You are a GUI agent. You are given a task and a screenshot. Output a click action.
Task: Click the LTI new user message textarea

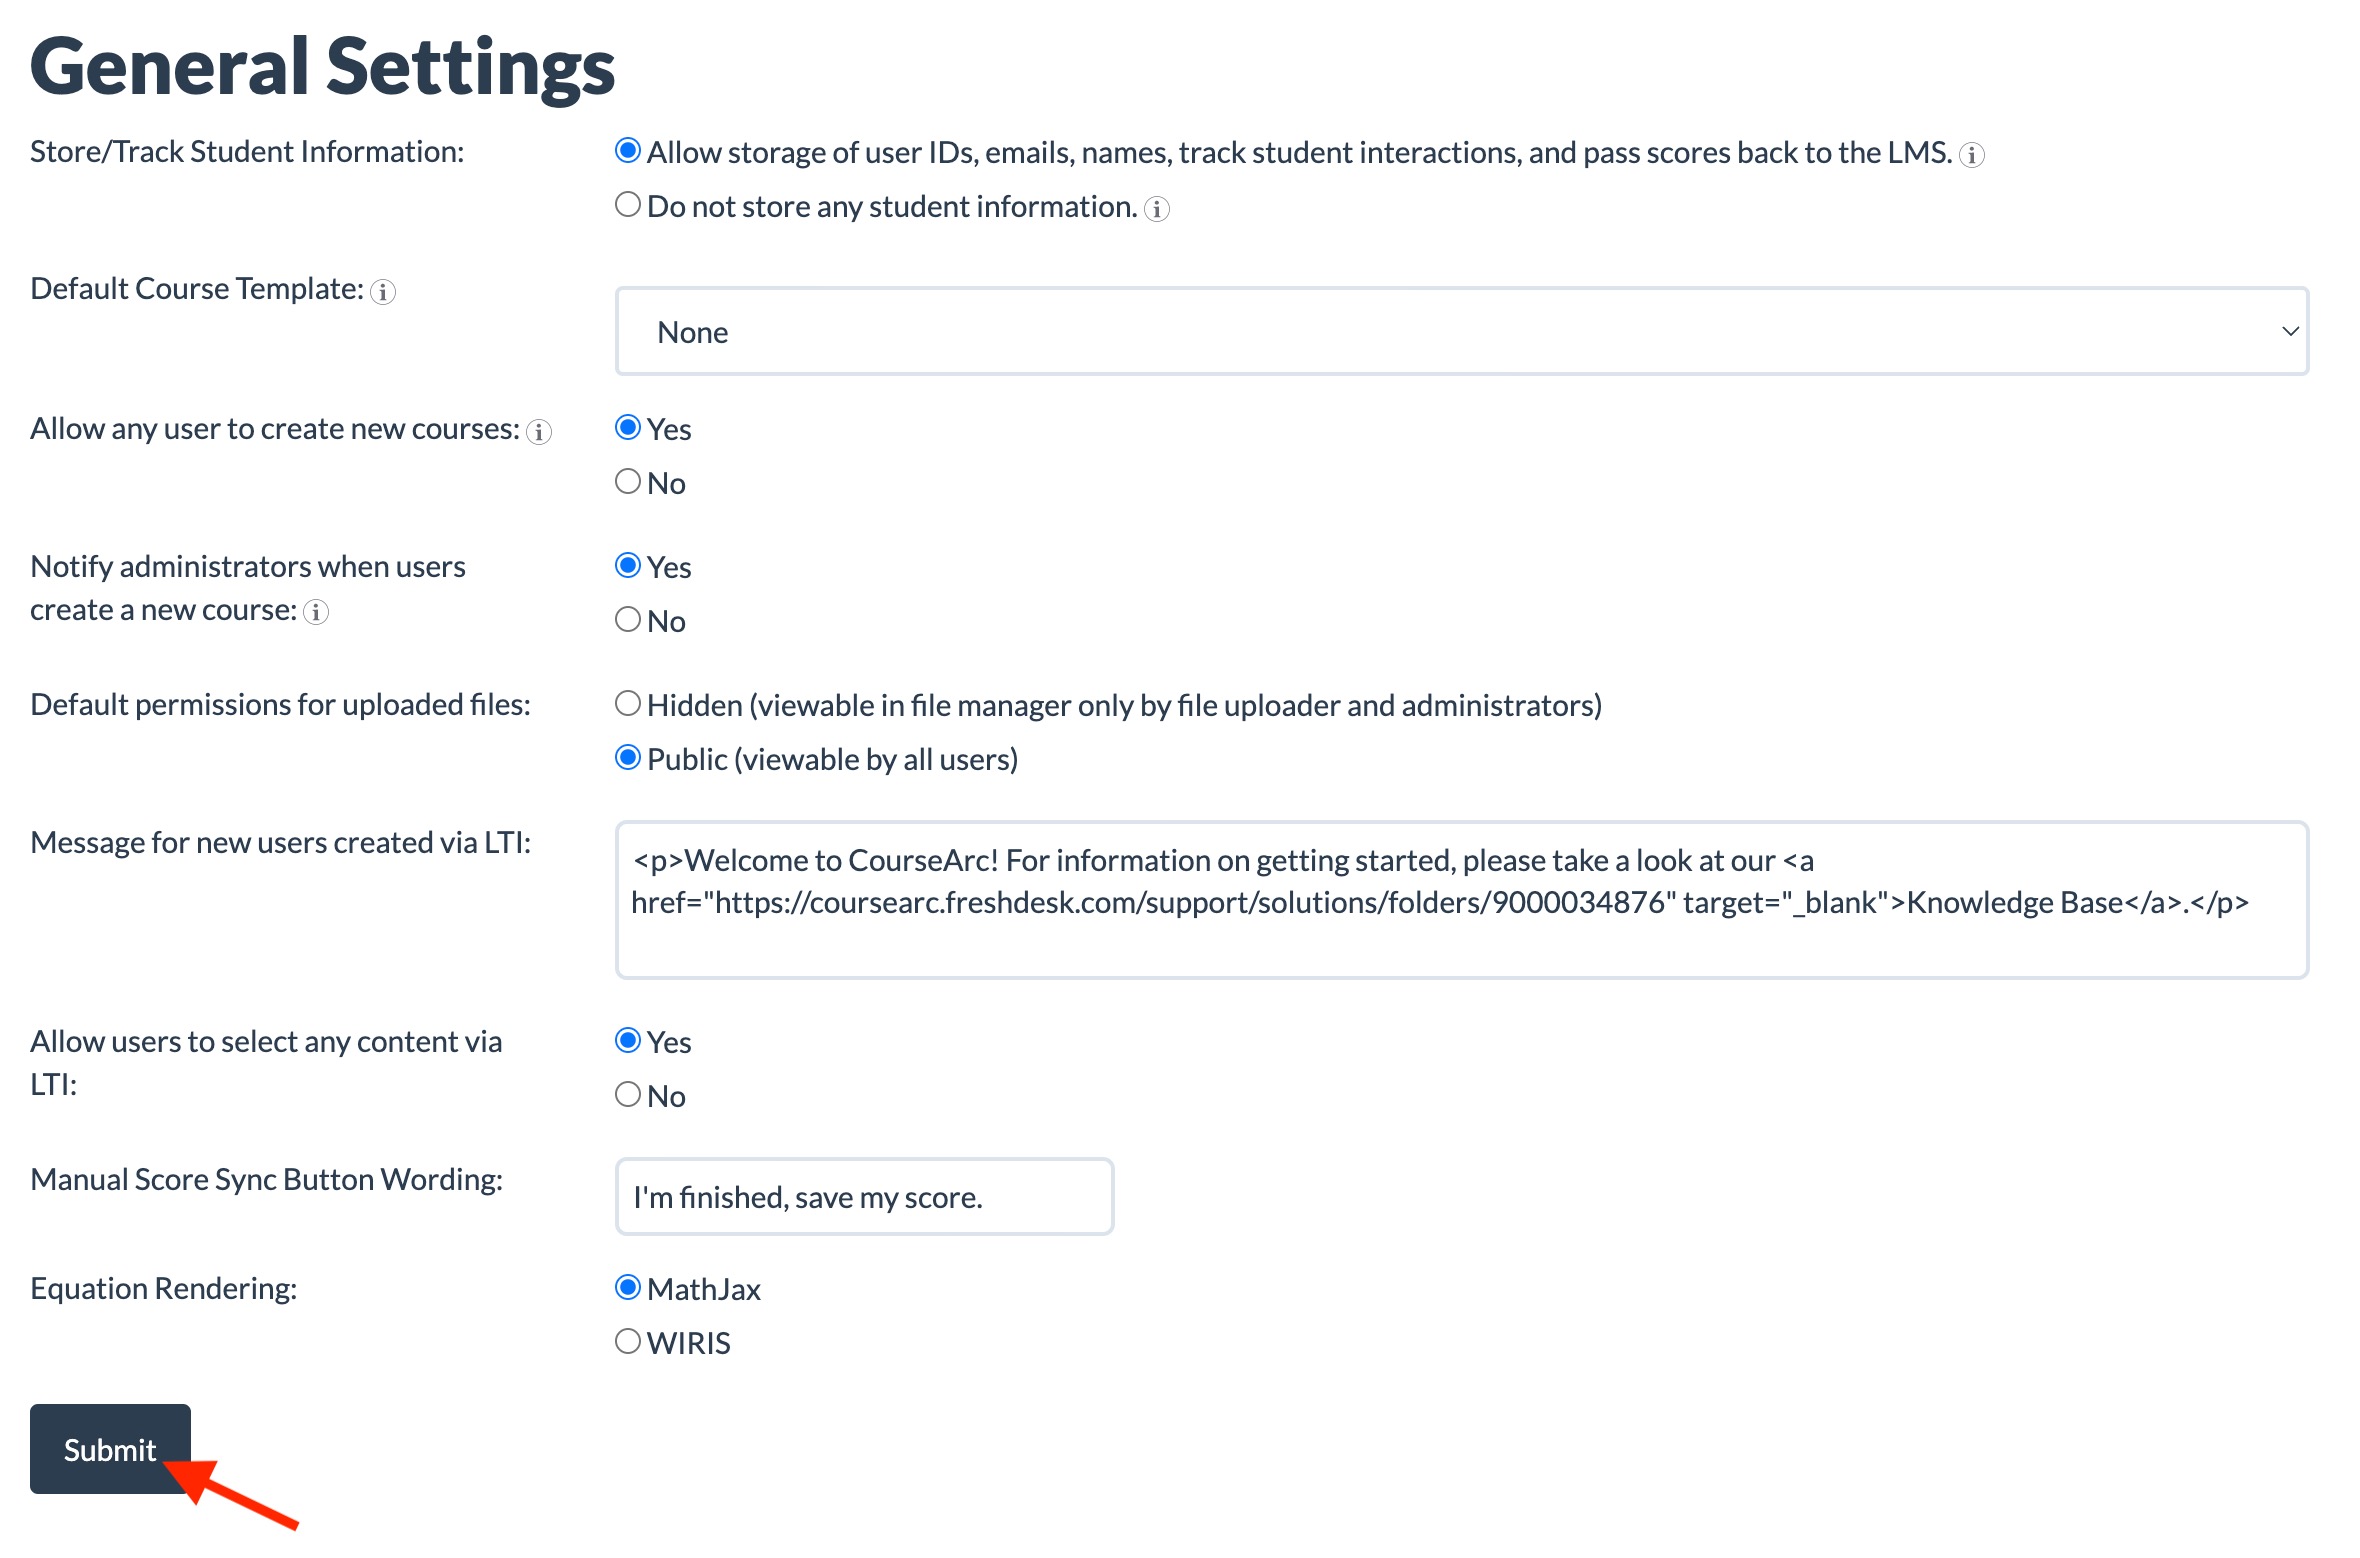click(x=1460, y=900)
